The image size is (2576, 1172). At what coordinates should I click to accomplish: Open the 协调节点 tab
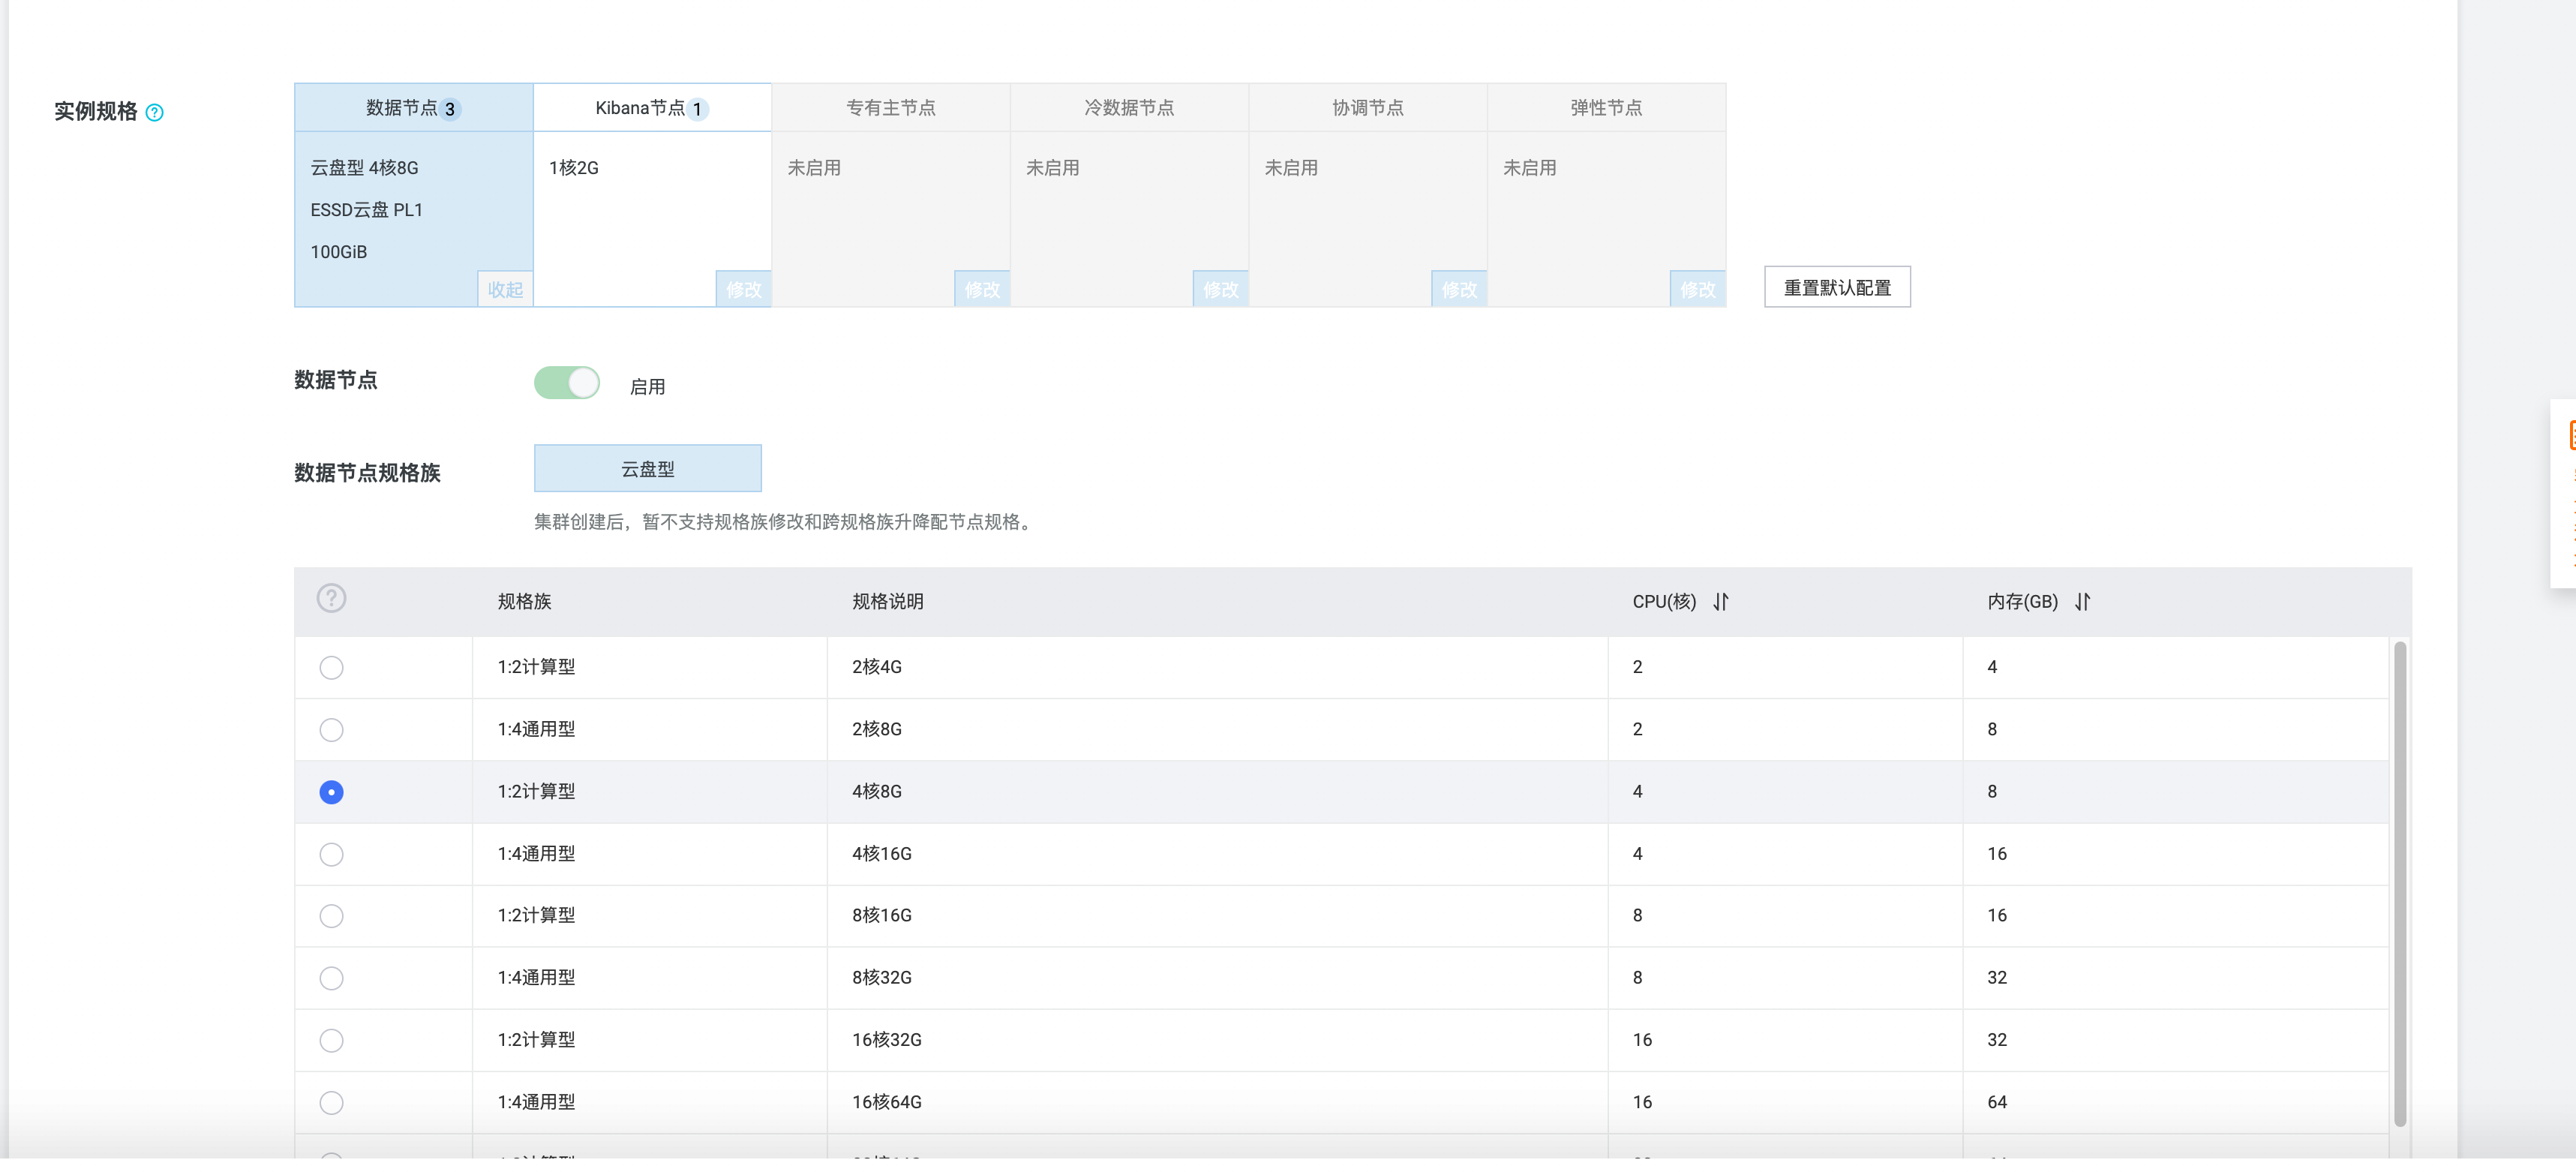(1367, 107)
